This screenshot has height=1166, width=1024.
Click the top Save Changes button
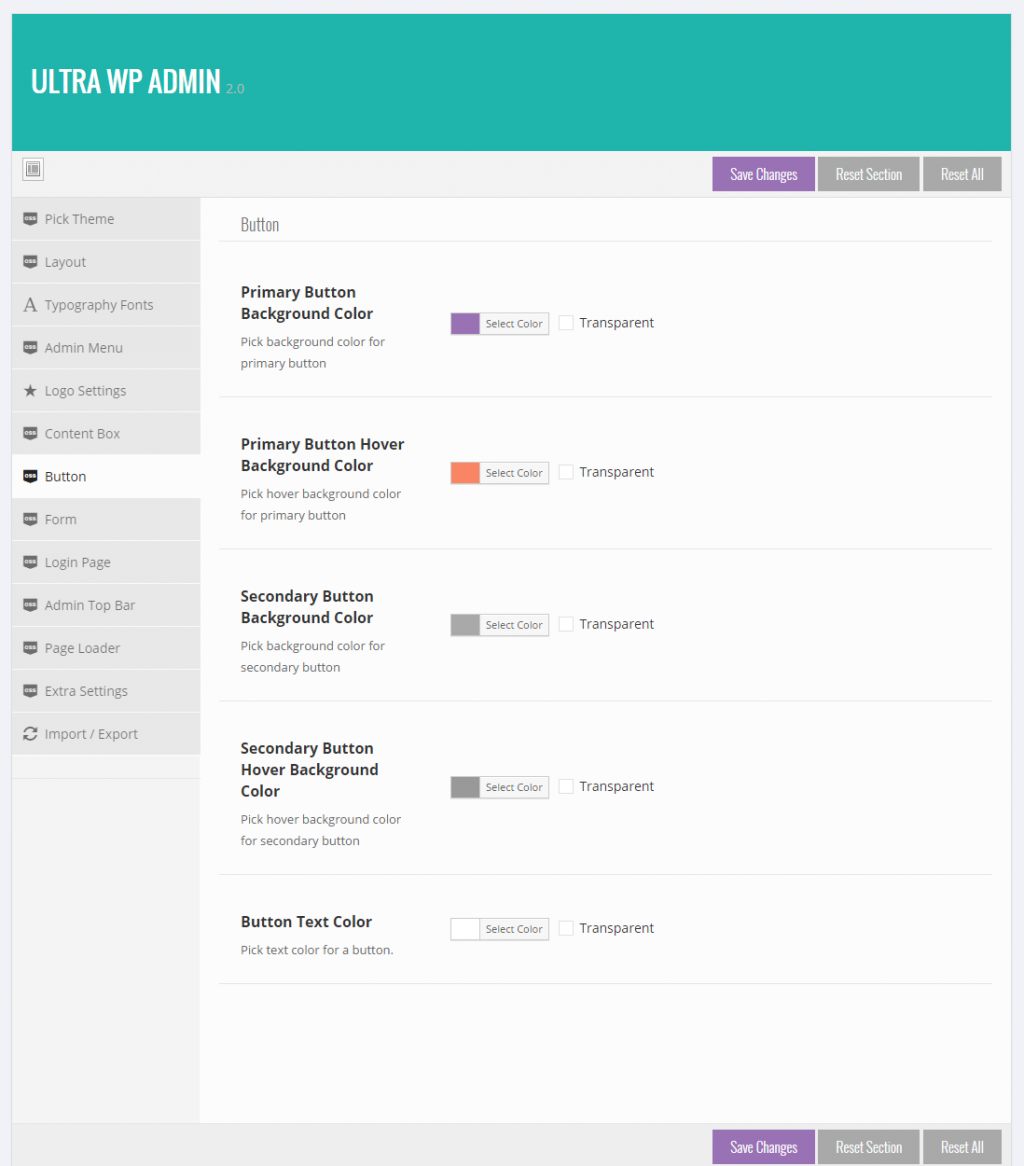coord(763,174)
